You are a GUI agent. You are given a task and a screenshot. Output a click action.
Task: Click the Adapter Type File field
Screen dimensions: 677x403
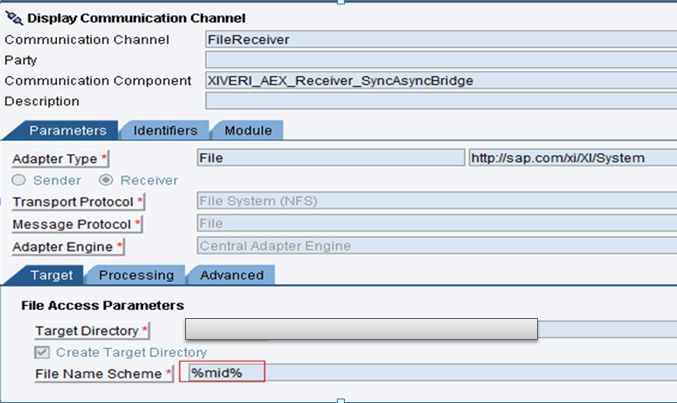(331, 158)
